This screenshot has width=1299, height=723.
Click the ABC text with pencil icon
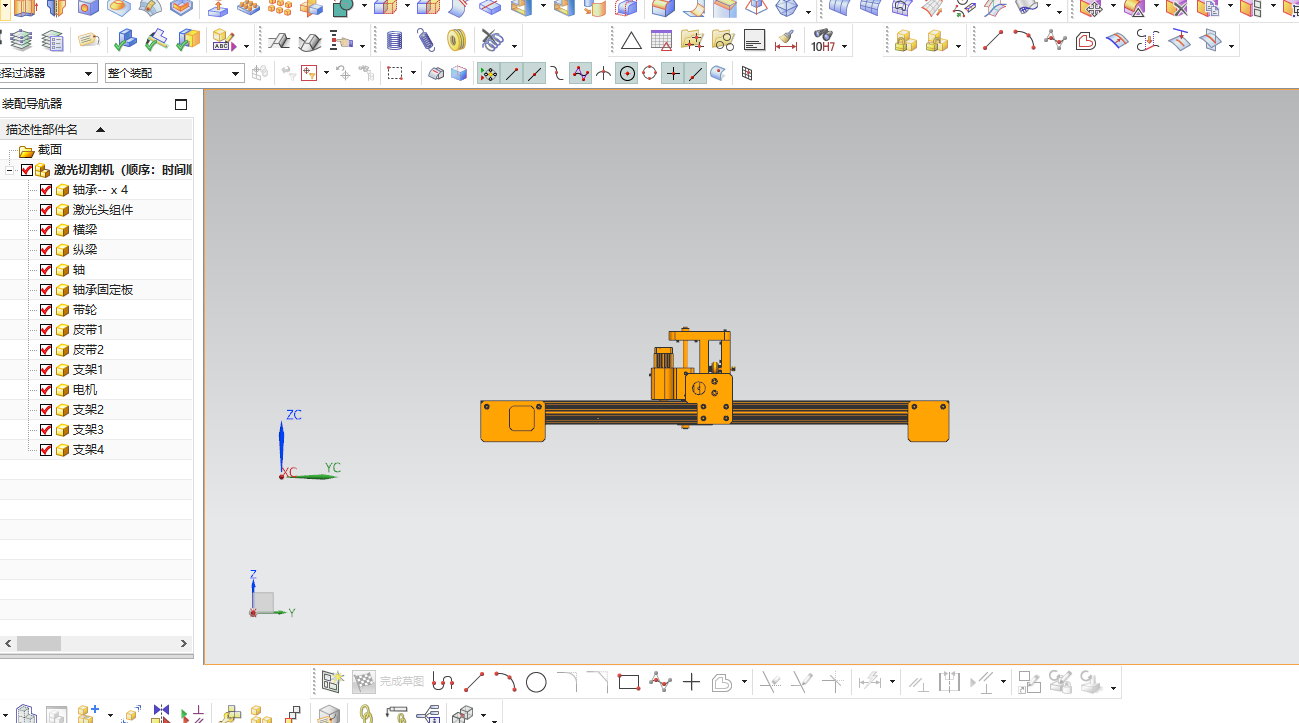tap(222, 41)
